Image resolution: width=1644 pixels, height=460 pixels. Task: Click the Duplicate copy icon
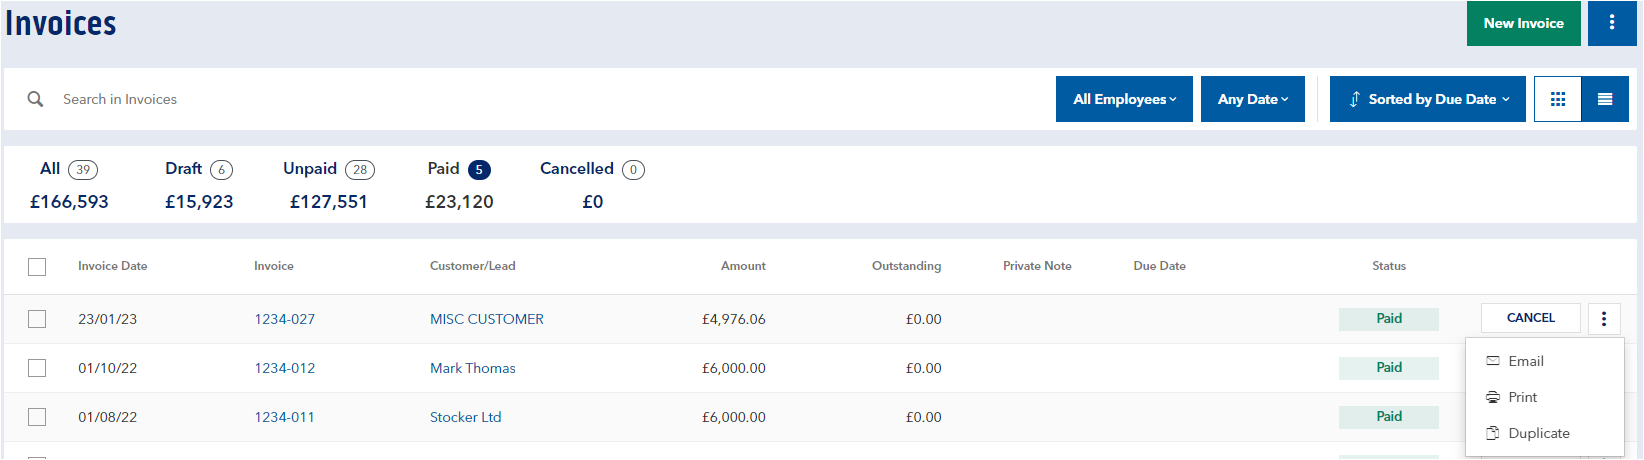1493,433
